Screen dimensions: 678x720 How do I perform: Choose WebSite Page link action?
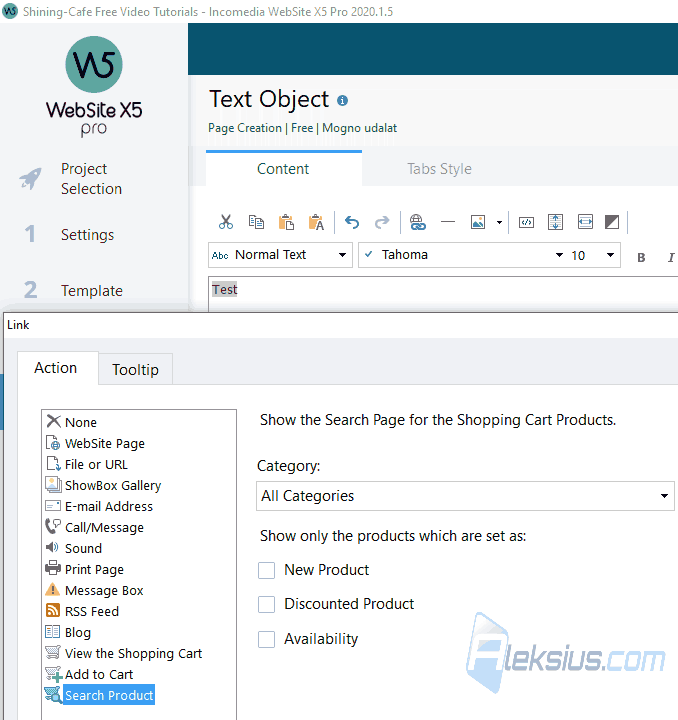click(x=95, y=443)
